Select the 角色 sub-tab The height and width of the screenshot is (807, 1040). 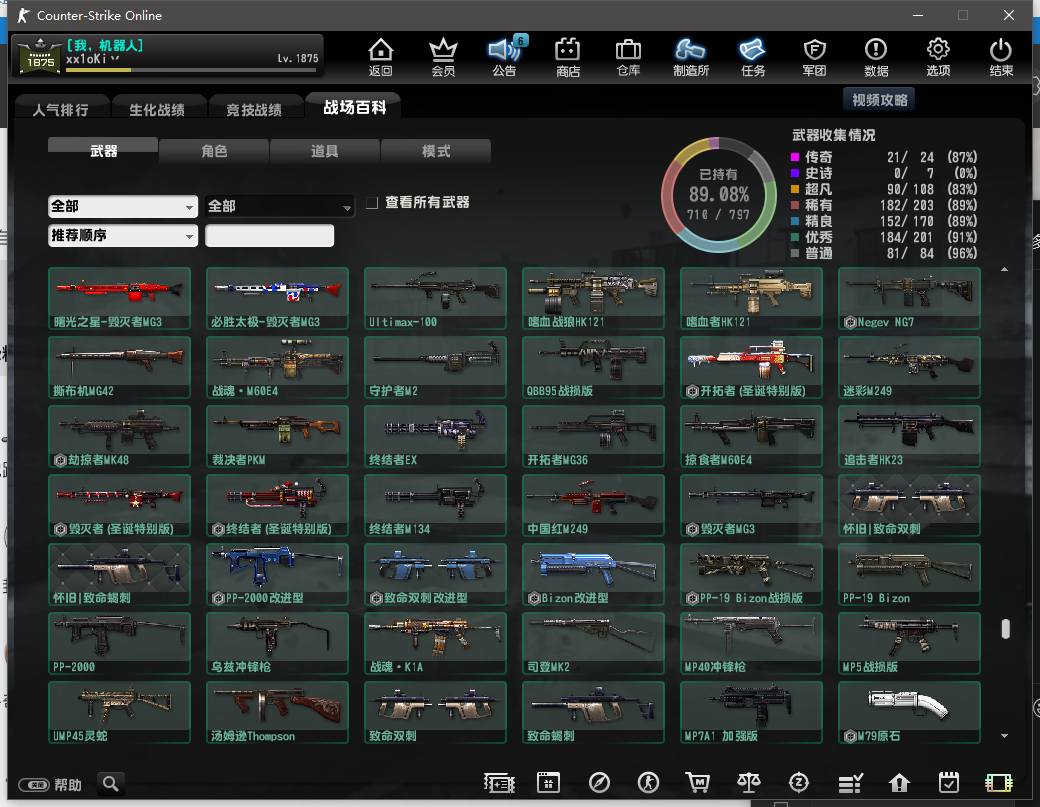(x=214, y=151)
